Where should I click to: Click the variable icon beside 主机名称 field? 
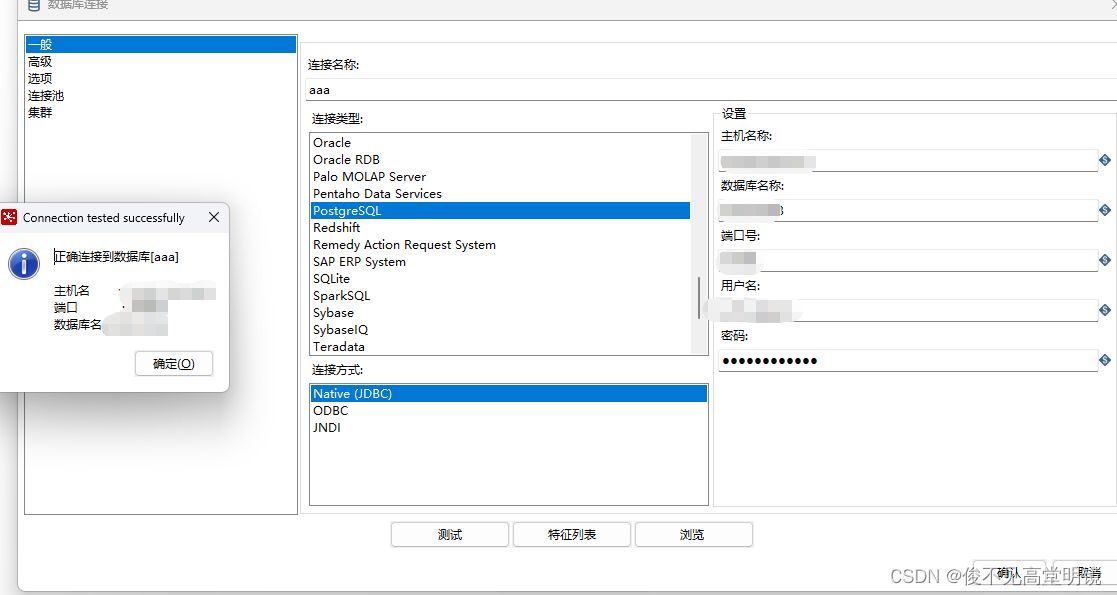[1104, 160]
